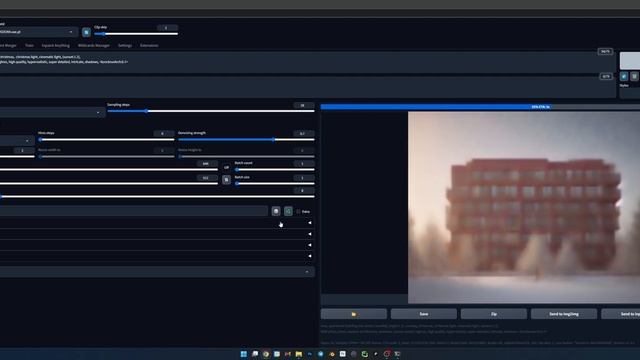
Task: Open the Stable Diffusion checkpoint dropdown
Action: tap(38, 32)
